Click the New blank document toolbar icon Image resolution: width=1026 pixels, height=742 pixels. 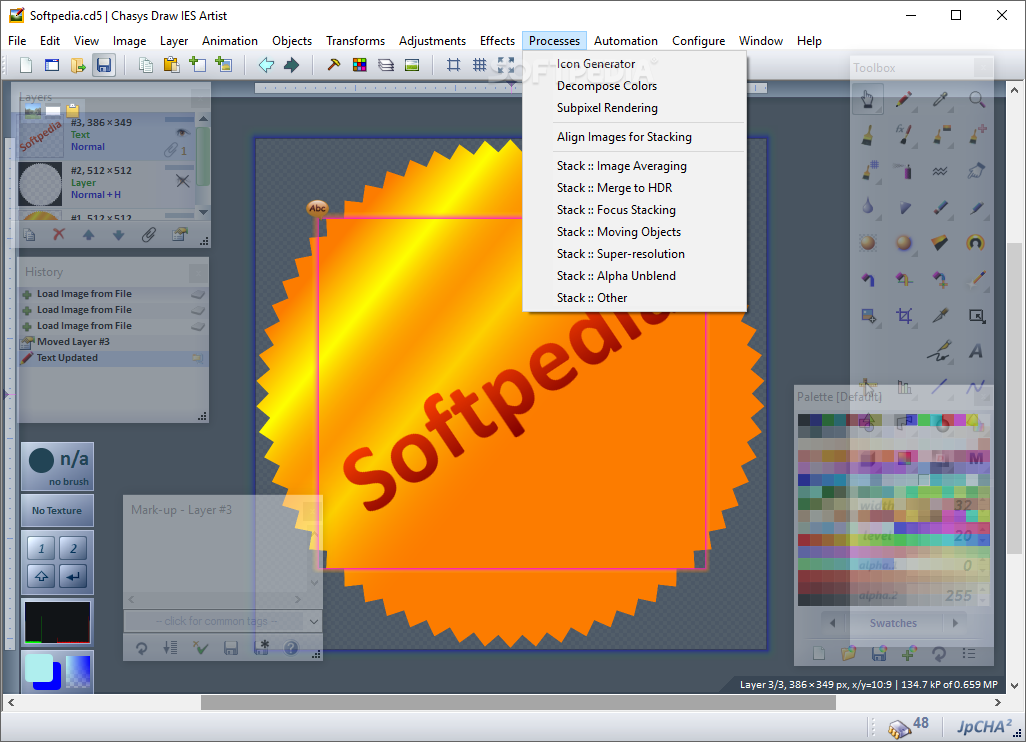click(x=26, y=65)
